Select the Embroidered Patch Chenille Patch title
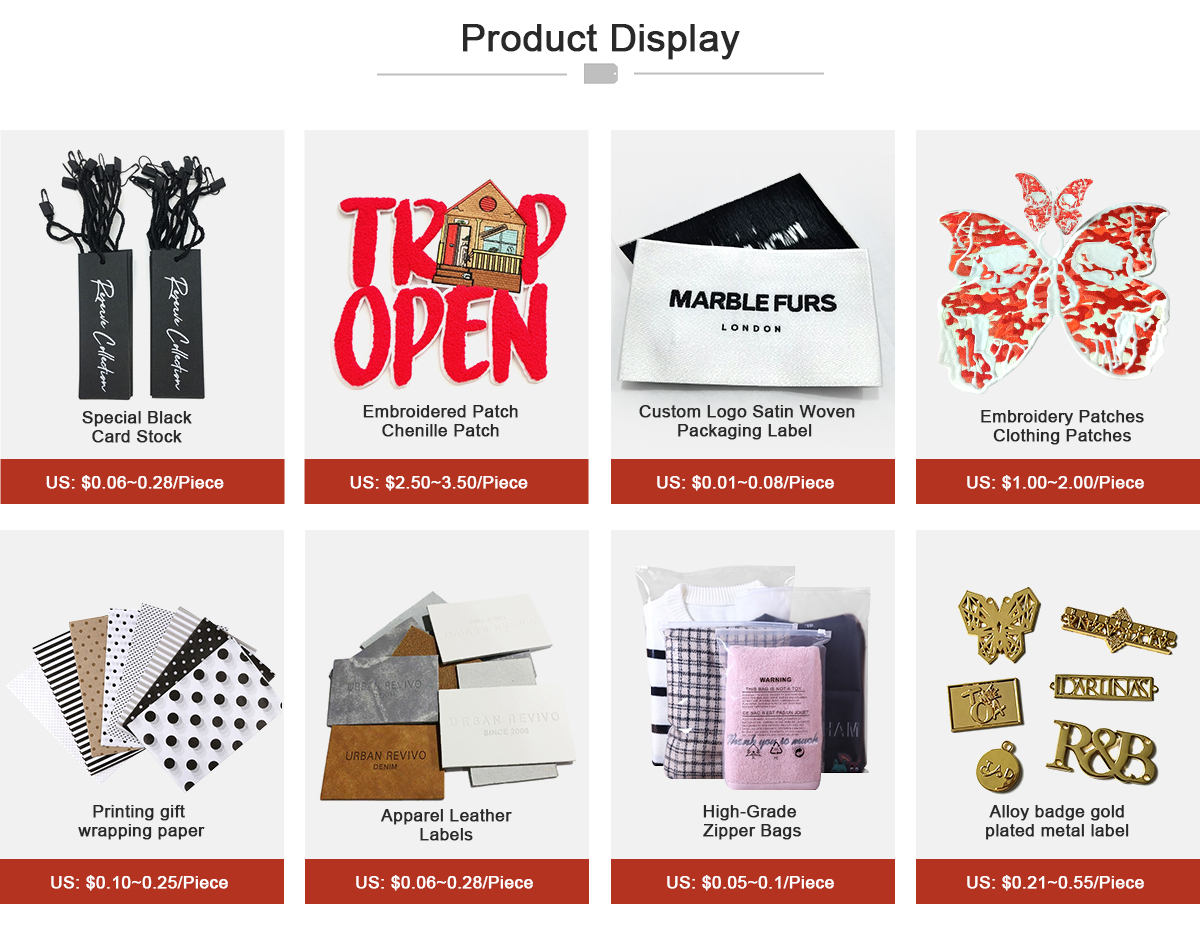Screen dimensions: 1200x928 click(440, 421)
